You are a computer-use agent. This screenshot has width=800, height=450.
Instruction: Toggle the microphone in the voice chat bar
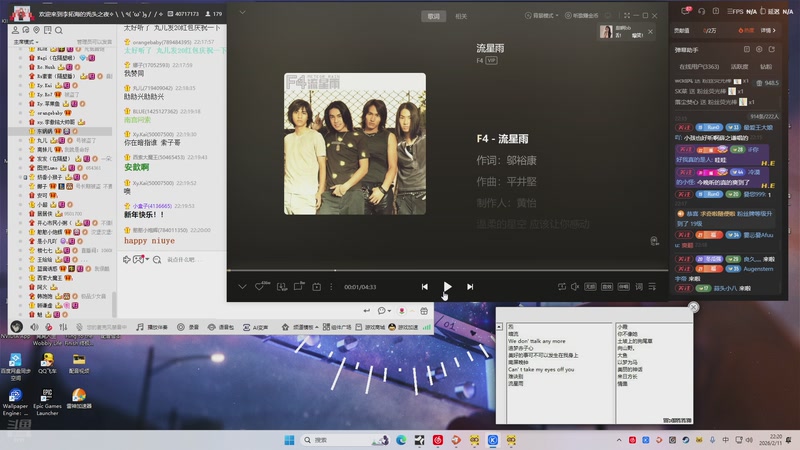coord(48,327)
